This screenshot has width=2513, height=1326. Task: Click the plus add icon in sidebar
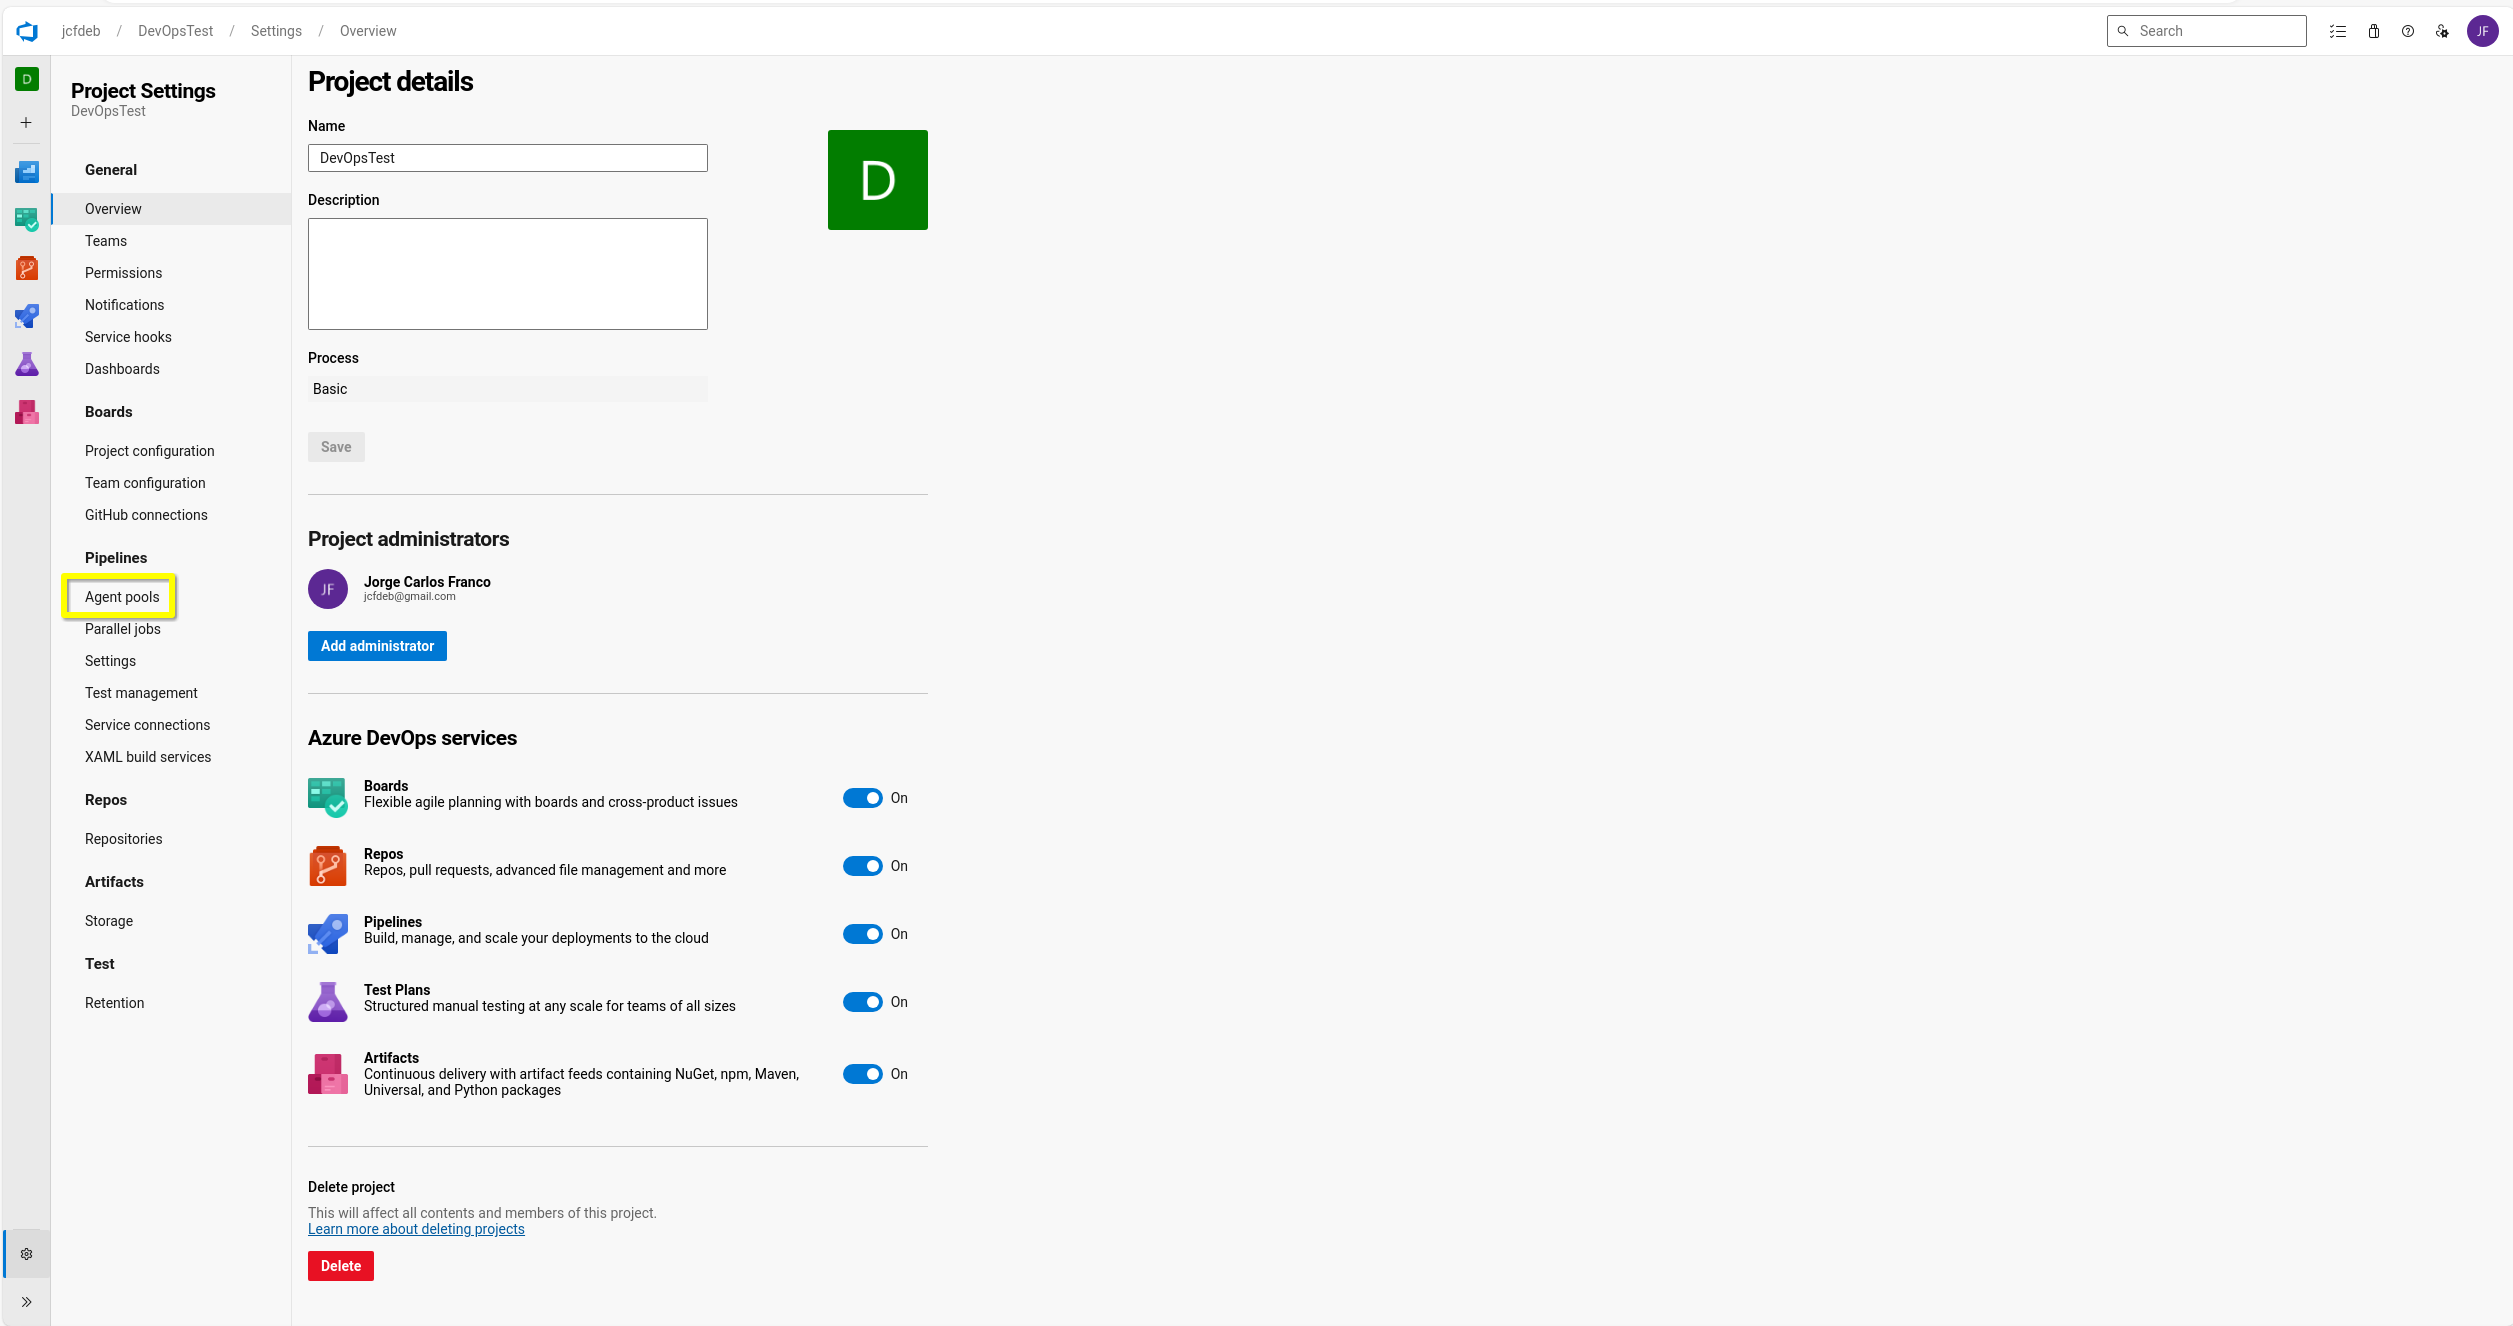[27, 122]
